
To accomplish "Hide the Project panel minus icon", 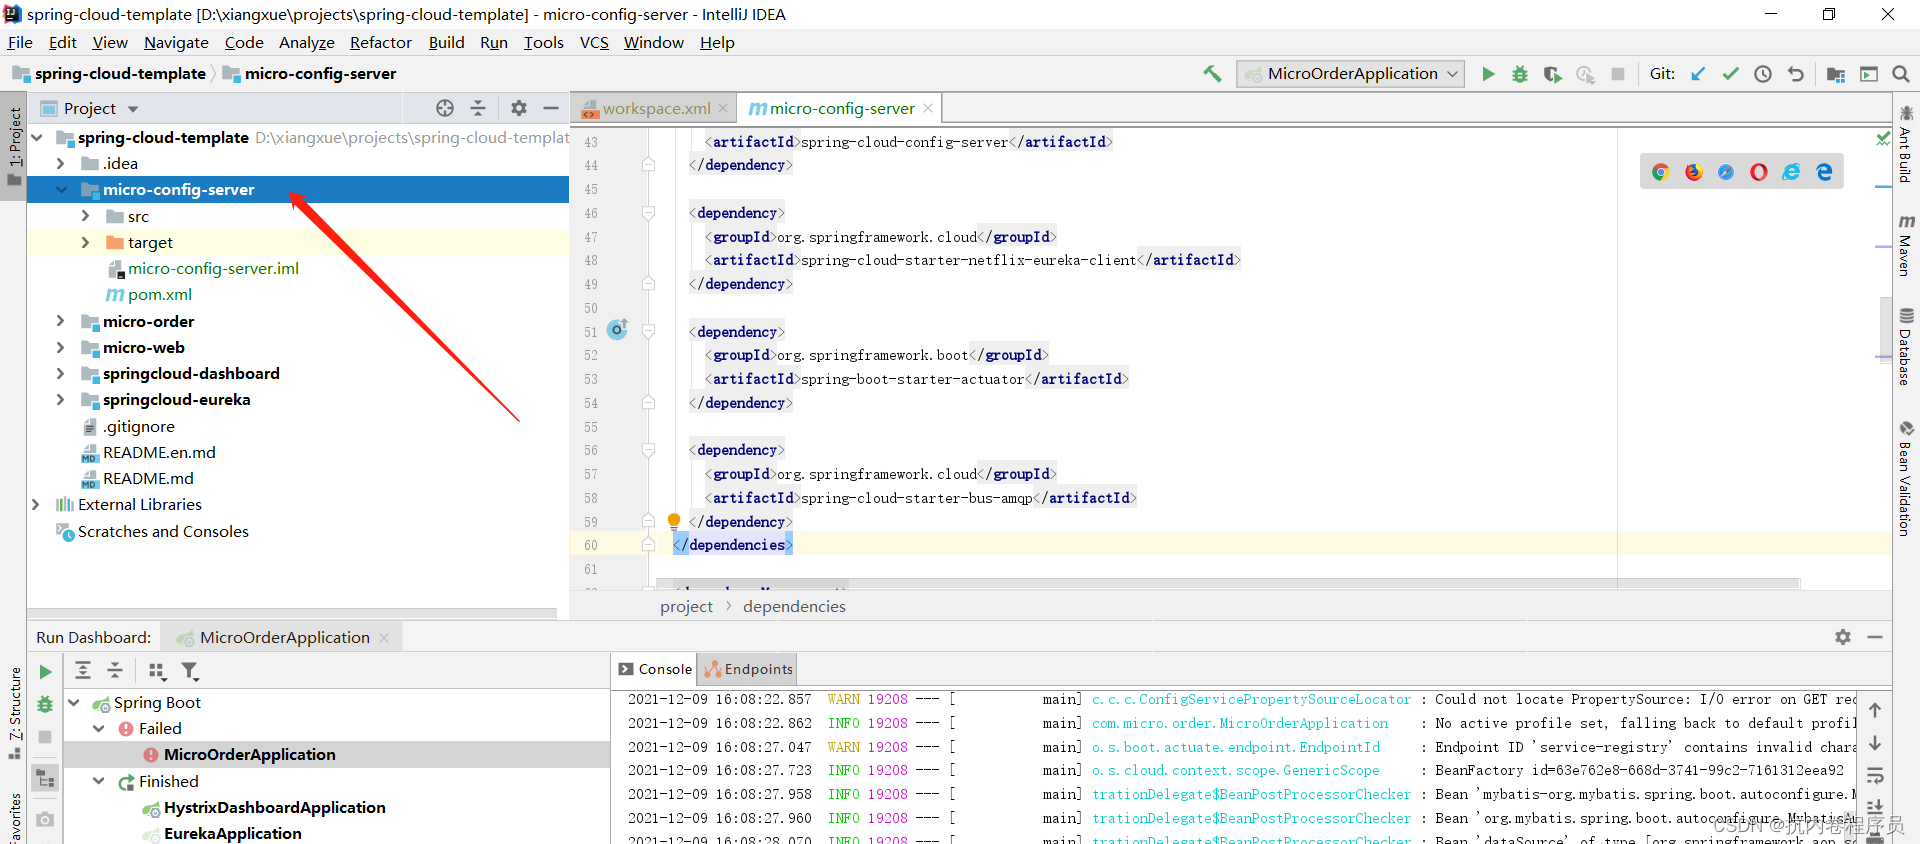I will [x=551, y=108].
